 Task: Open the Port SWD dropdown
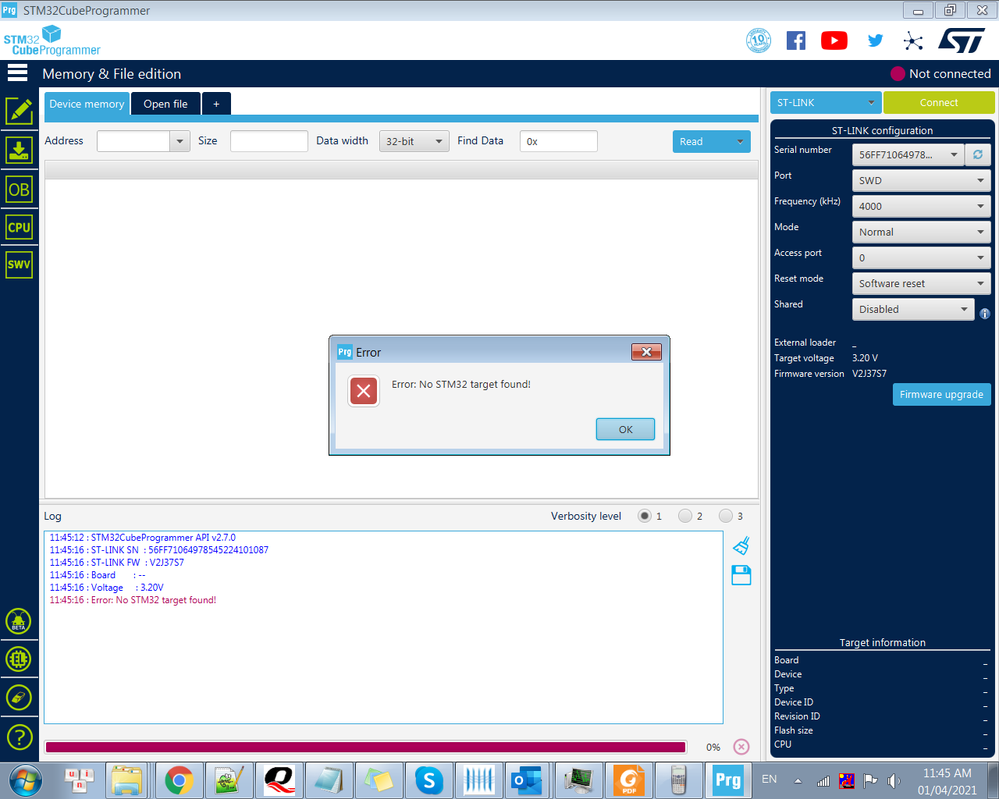tap(921, 180)
